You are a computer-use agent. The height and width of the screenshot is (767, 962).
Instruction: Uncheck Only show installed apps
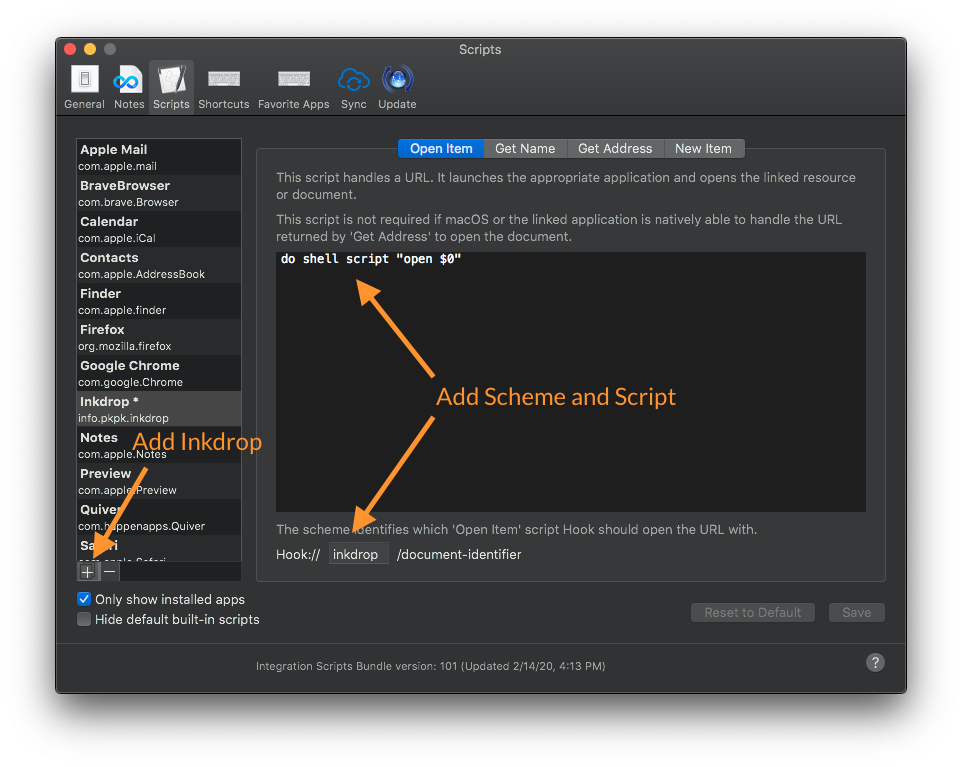pyautogui.click(x=84, y=599)
